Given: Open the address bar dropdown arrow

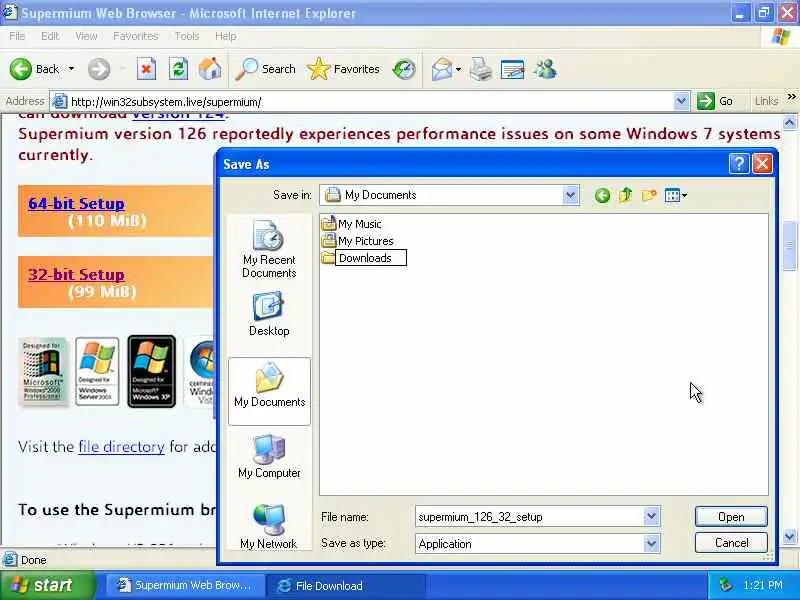Looking at the screenshot, I should coord(681,101).
